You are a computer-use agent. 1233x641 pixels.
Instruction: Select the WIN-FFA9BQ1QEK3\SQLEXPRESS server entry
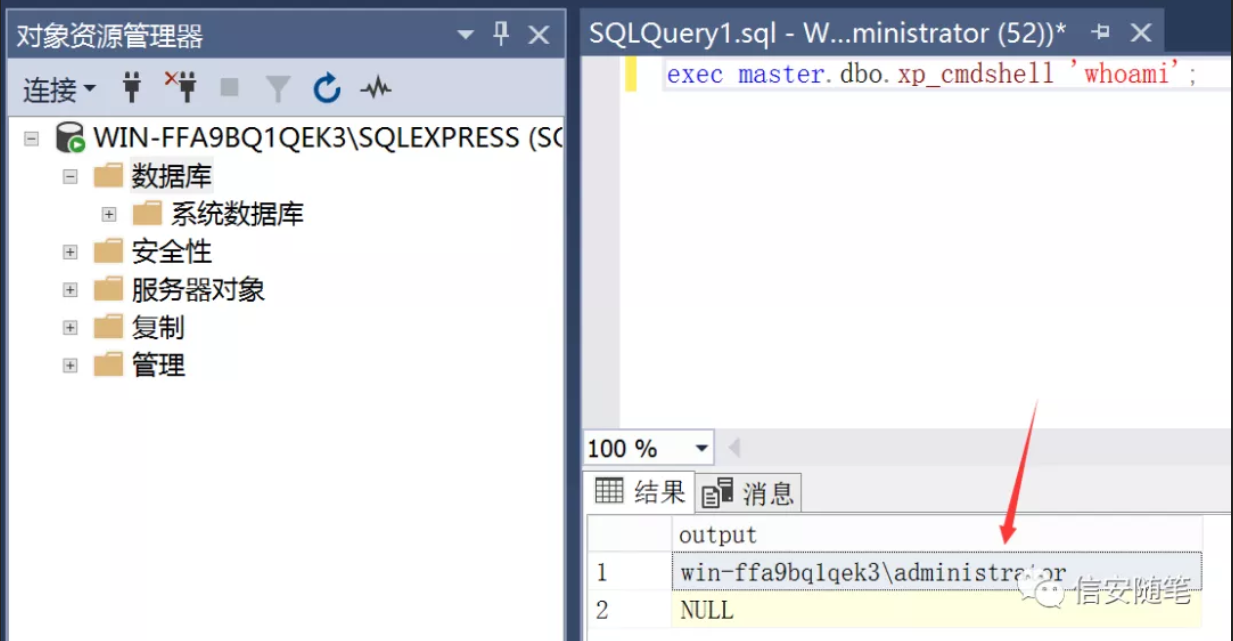point(327,137)
